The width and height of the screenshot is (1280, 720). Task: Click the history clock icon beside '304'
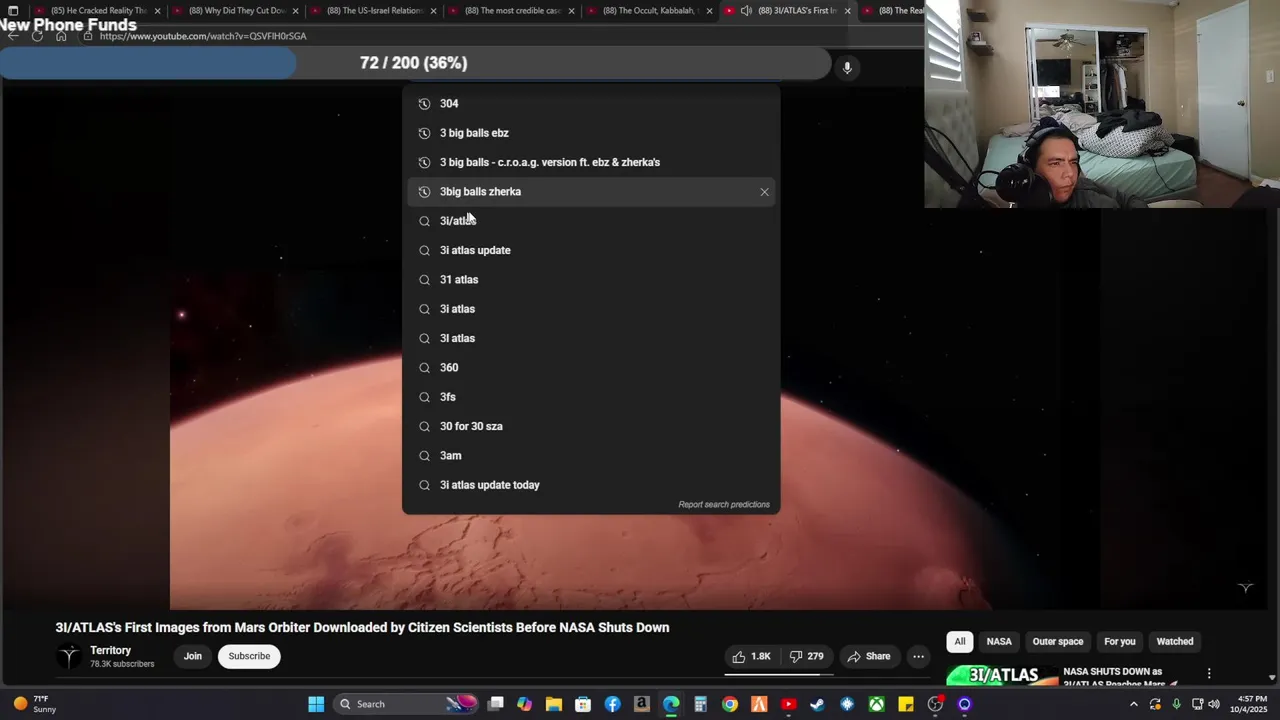click(424, 104)
